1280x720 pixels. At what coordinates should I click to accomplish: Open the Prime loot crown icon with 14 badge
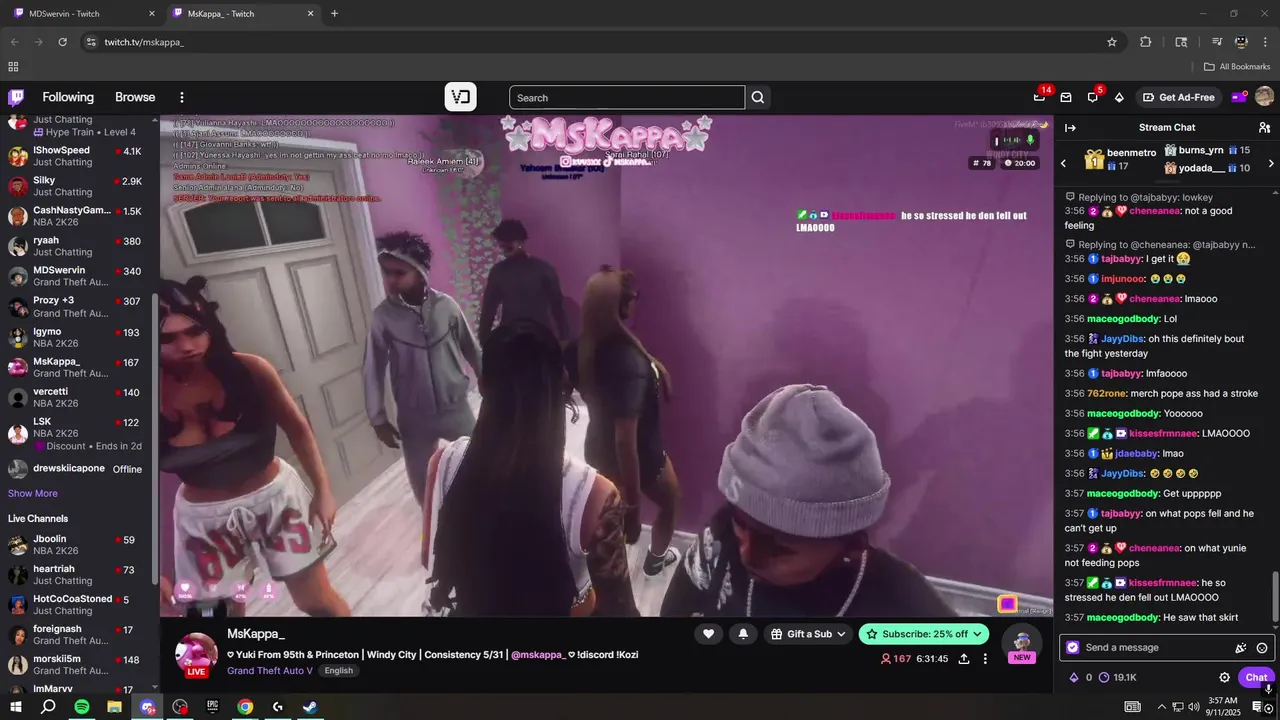[x=1039, y=97]
